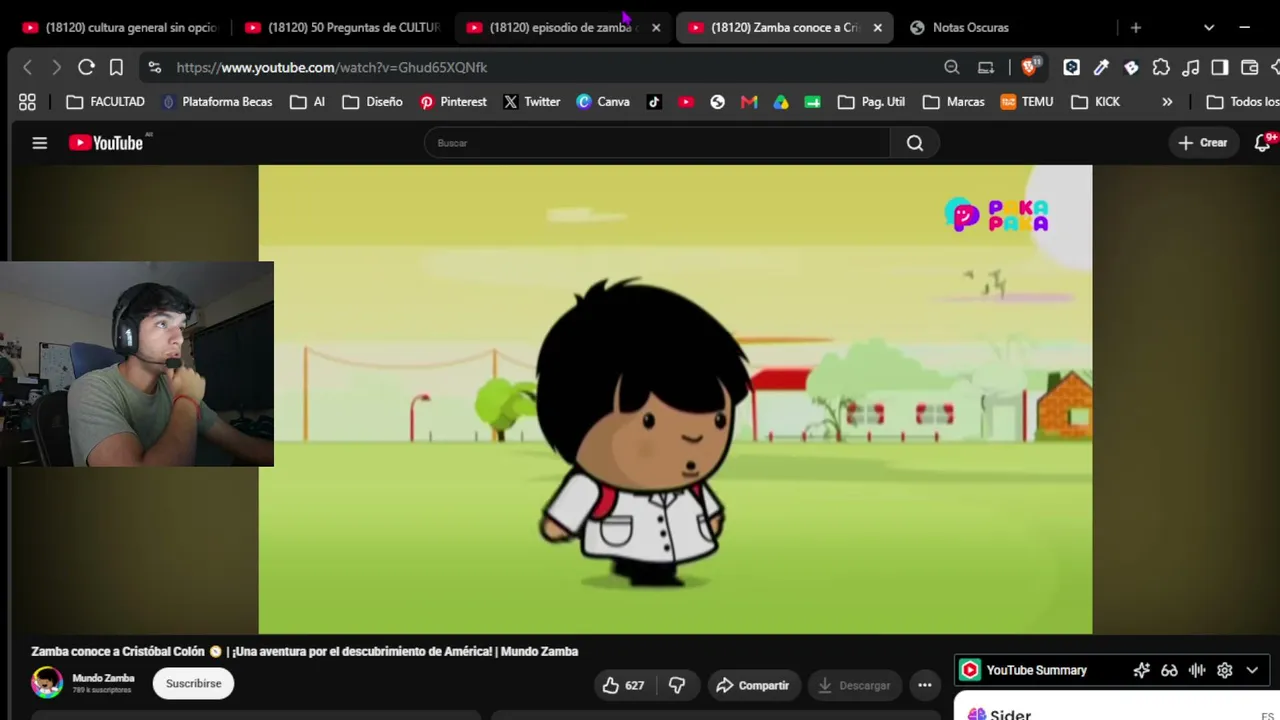
Task: Close the 'Zamba conoce a Cri' tab
Action: (x=878, y=28)
